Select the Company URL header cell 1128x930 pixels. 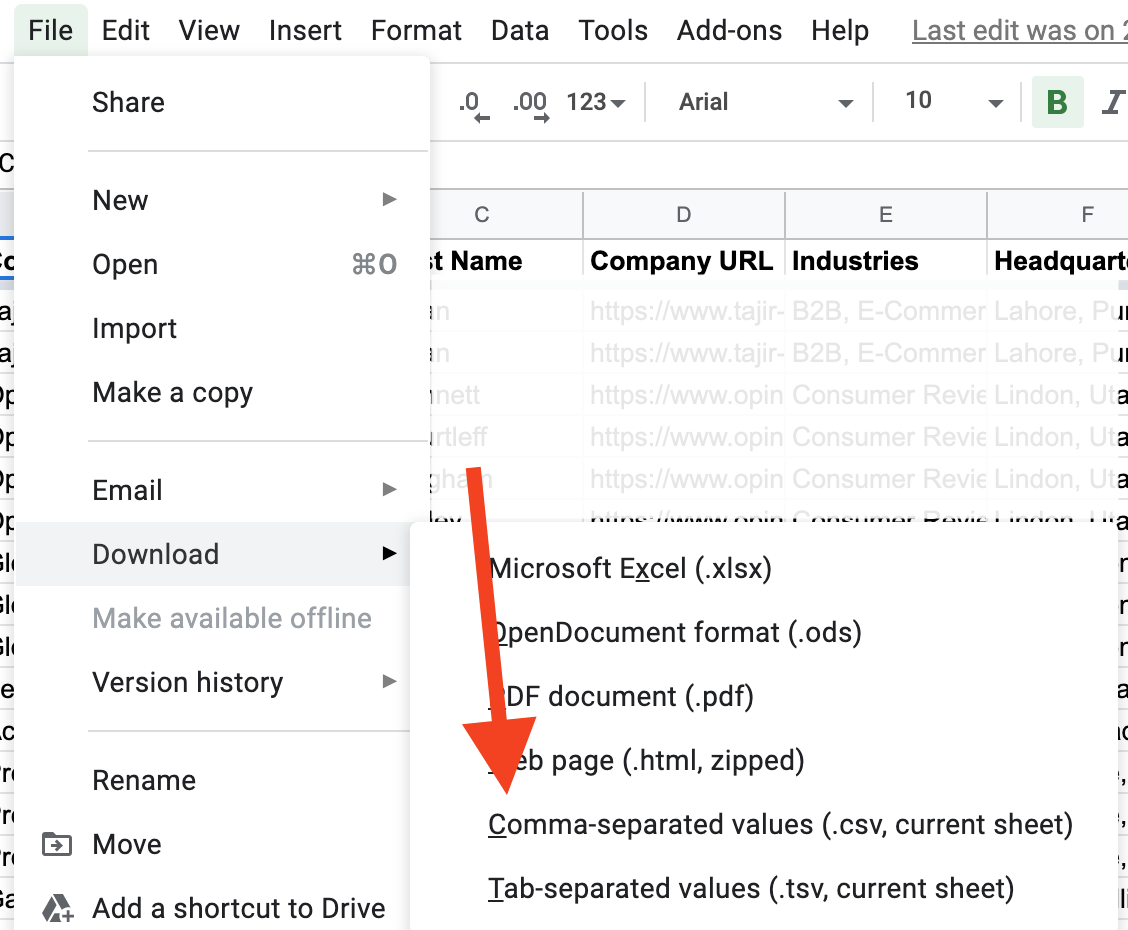pyautogui.click(x=682, y=262)
